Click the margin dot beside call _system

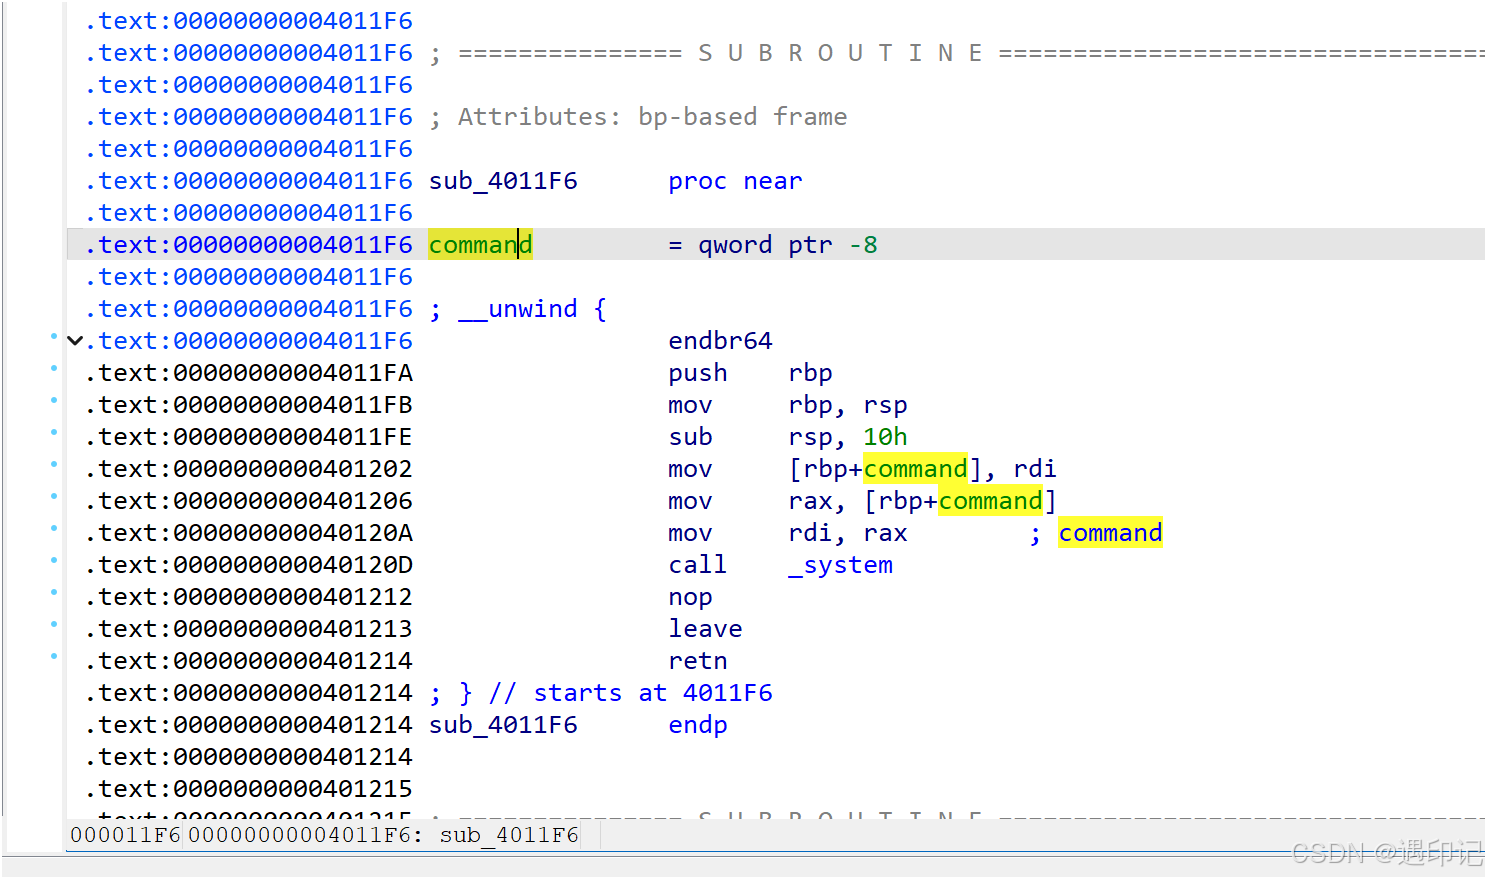(x=55, y=564)
